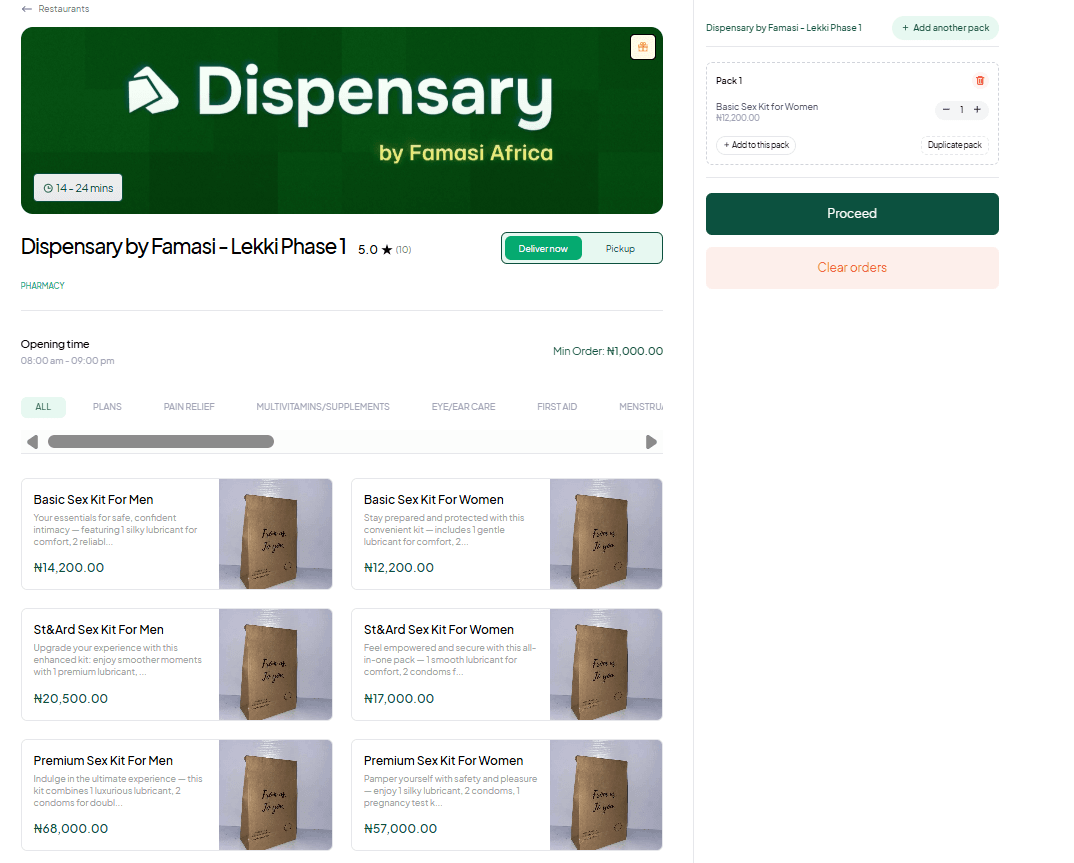Image resolution: width=1074 pixels, height=863 pixels.
Task: Click the 08:00 am - 09:00 pm hours
Action: 67,361
